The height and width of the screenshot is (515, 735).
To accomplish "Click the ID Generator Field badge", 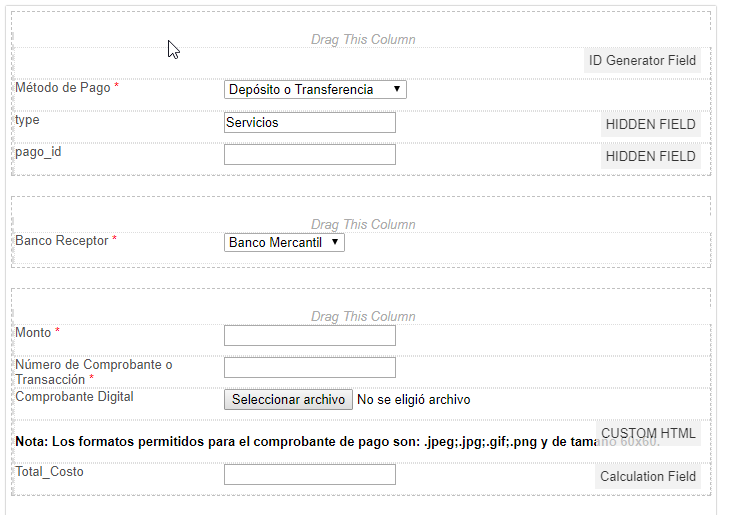I will pyautogui.click(x=642, y=60).
